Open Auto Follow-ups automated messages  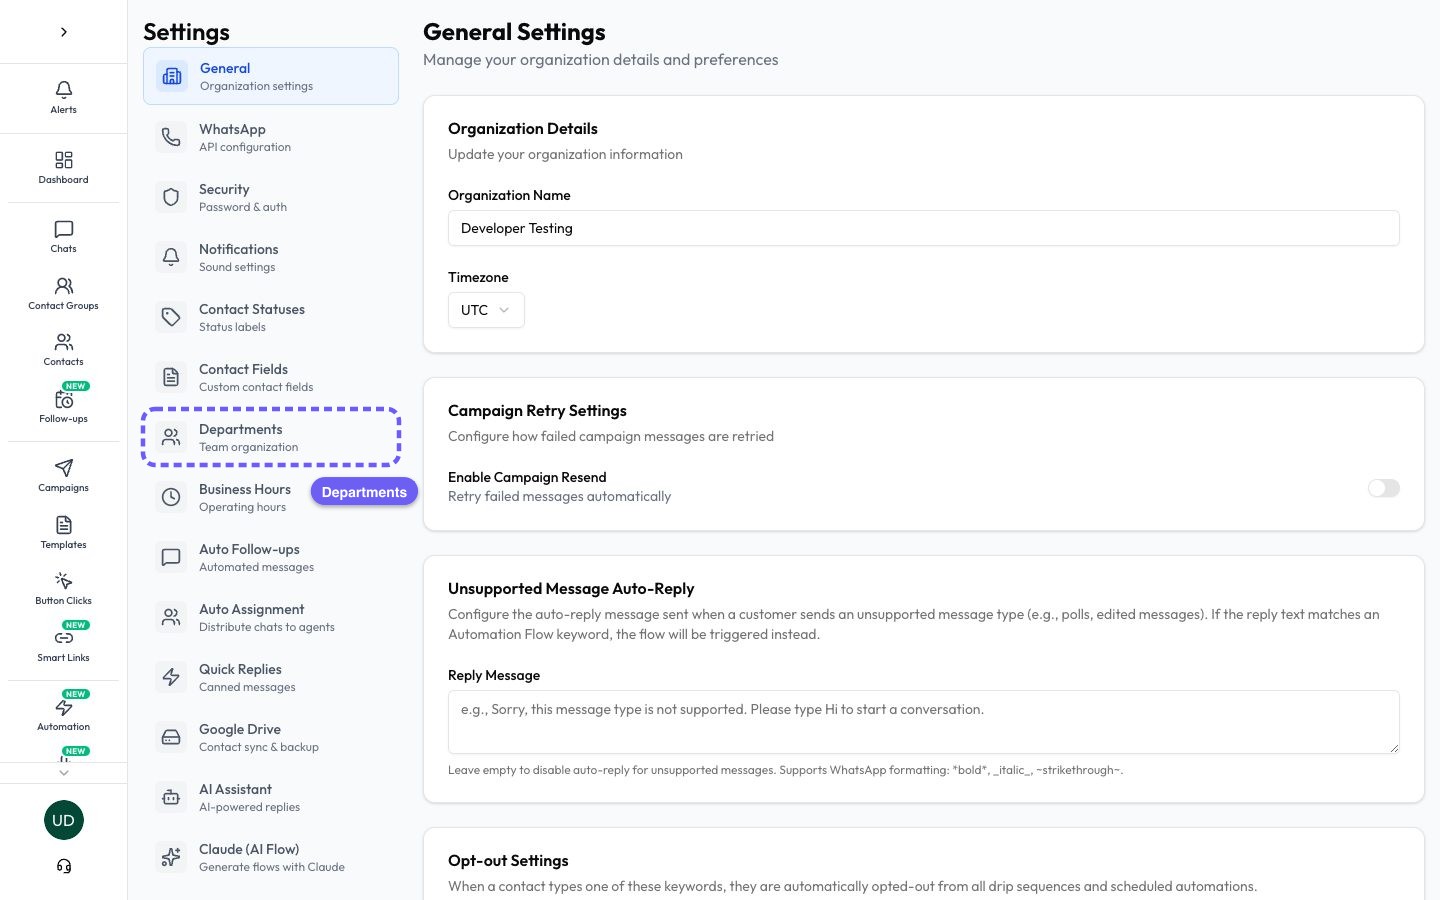click(271, 557)
